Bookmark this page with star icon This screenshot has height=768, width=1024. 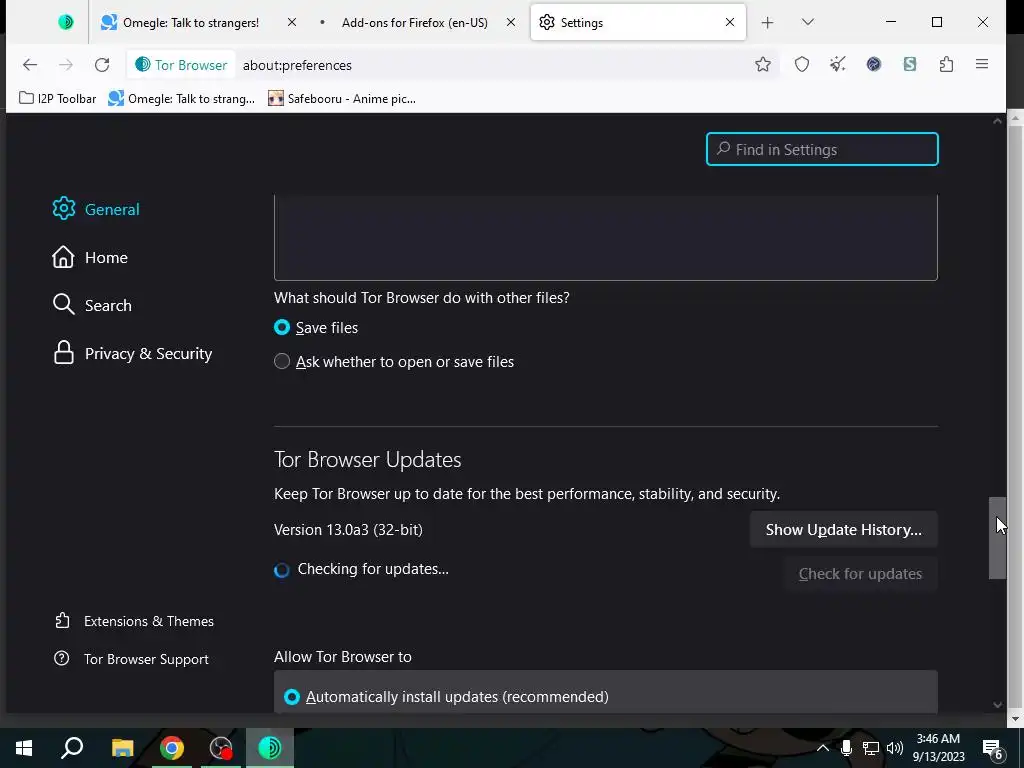pyautogui.click(x=763, y=65)
